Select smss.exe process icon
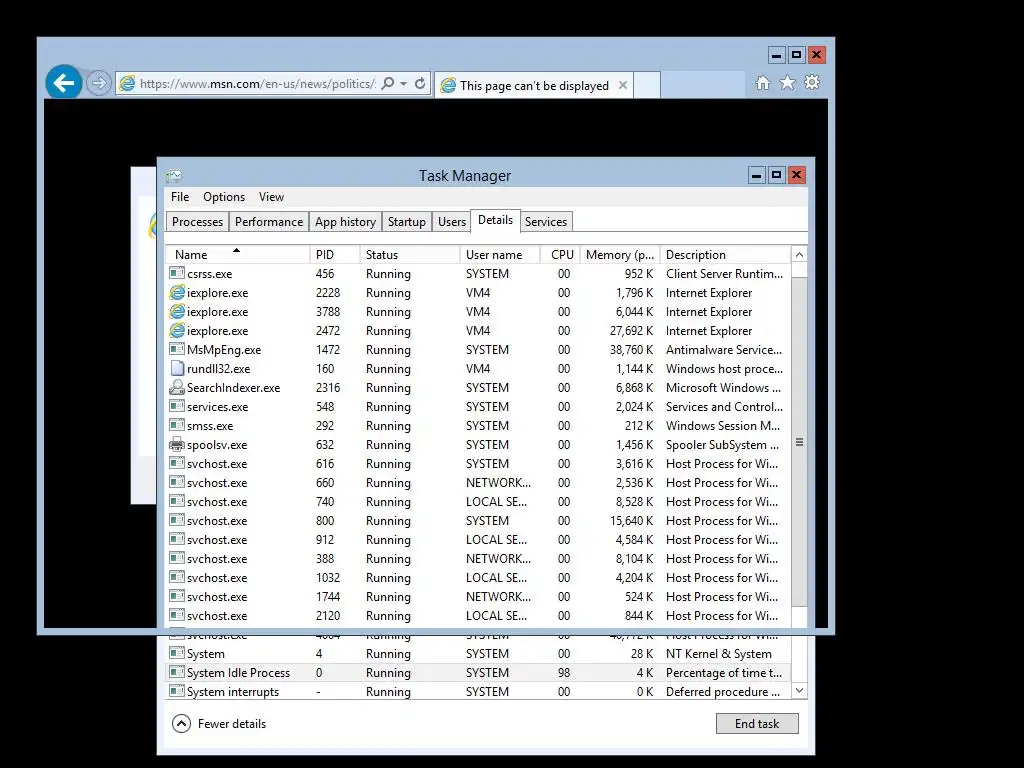Viewport: 1024px width, 768px height. 176,425
